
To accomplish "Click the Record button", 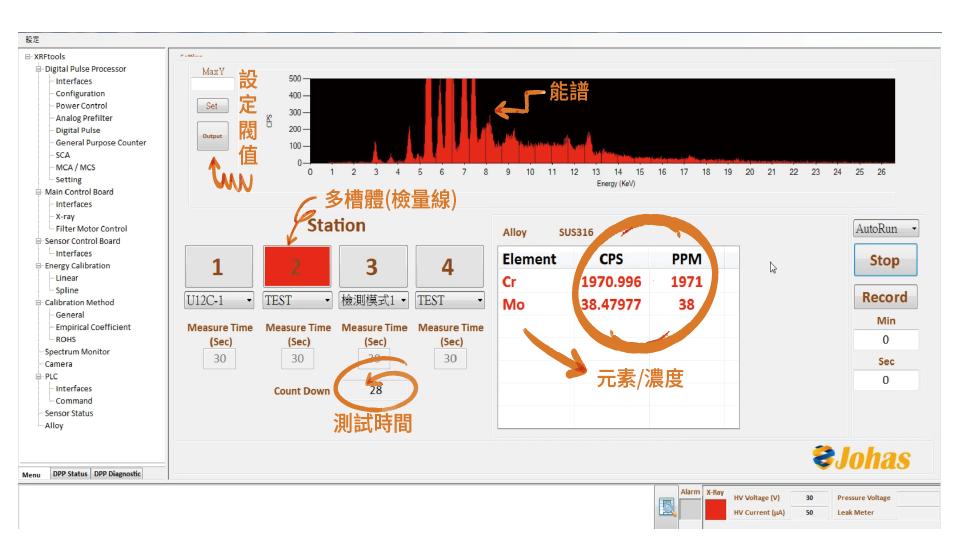I will (885, 297).
